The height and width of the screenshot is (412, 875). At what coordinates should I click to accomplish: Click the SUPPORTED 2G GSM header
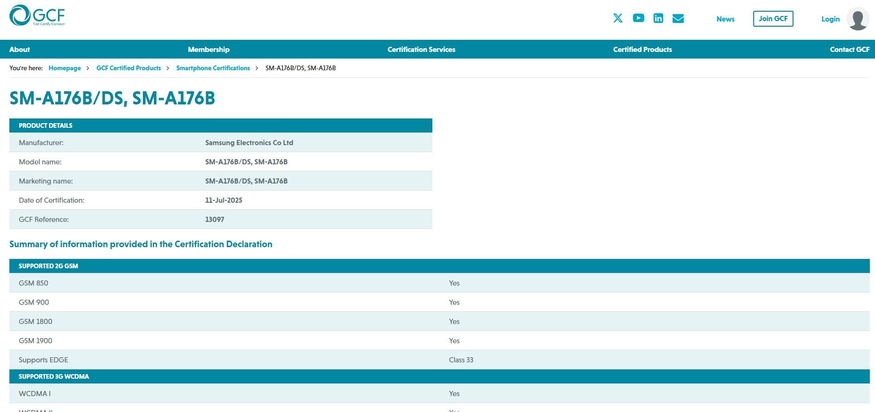(x=439, y=266)
